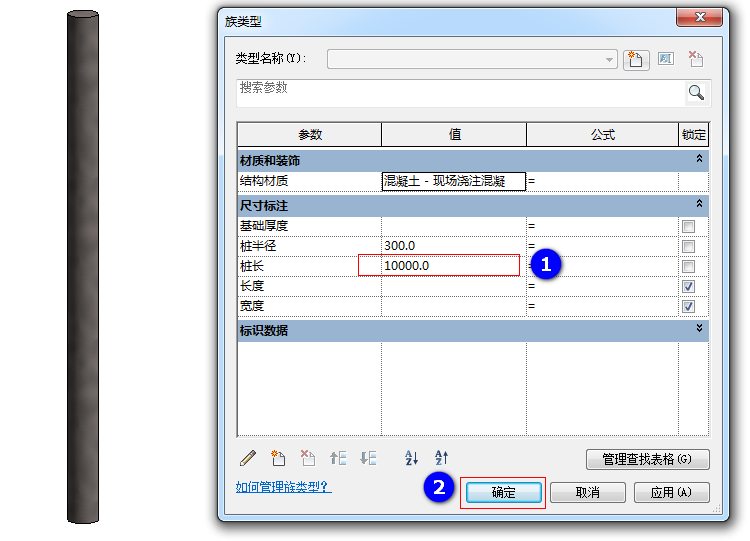Image resolution: width=750 pixels, height=541 pixels.
Task: Open the 如何管理族类型? help link
Action: click(x=283, y=486)
